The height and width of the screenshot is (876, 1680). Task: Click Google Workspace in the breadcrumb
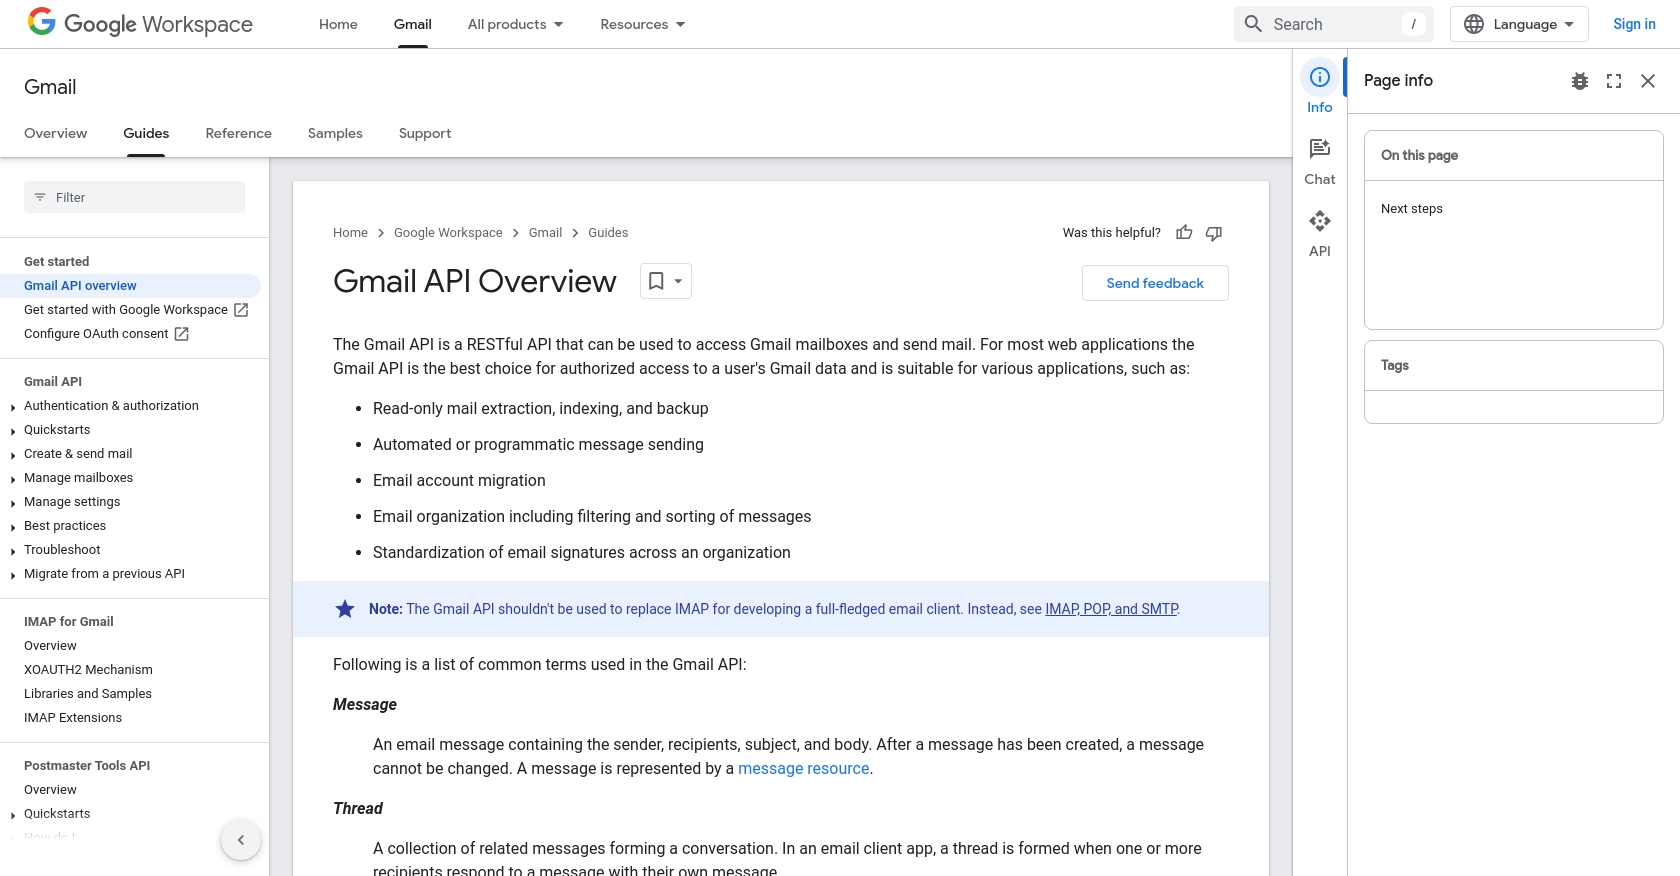coord(448,233)
